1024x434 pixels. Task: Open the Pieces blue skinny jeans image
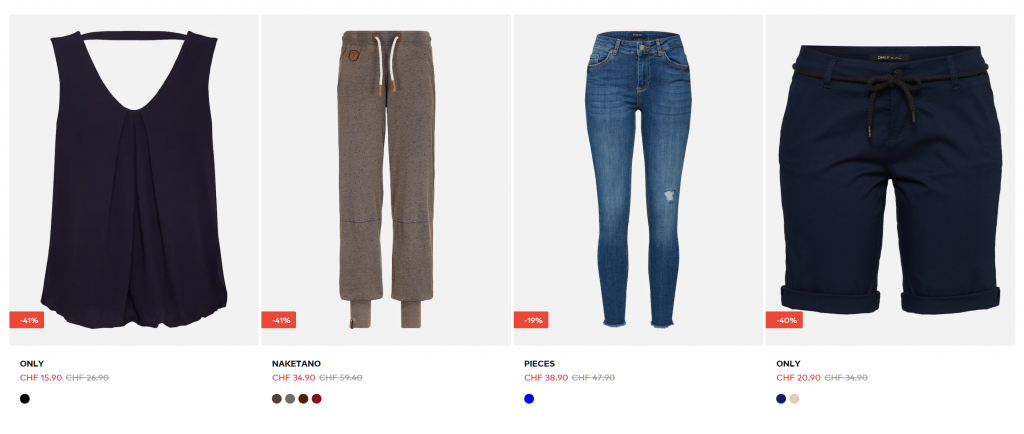point(638,180)
